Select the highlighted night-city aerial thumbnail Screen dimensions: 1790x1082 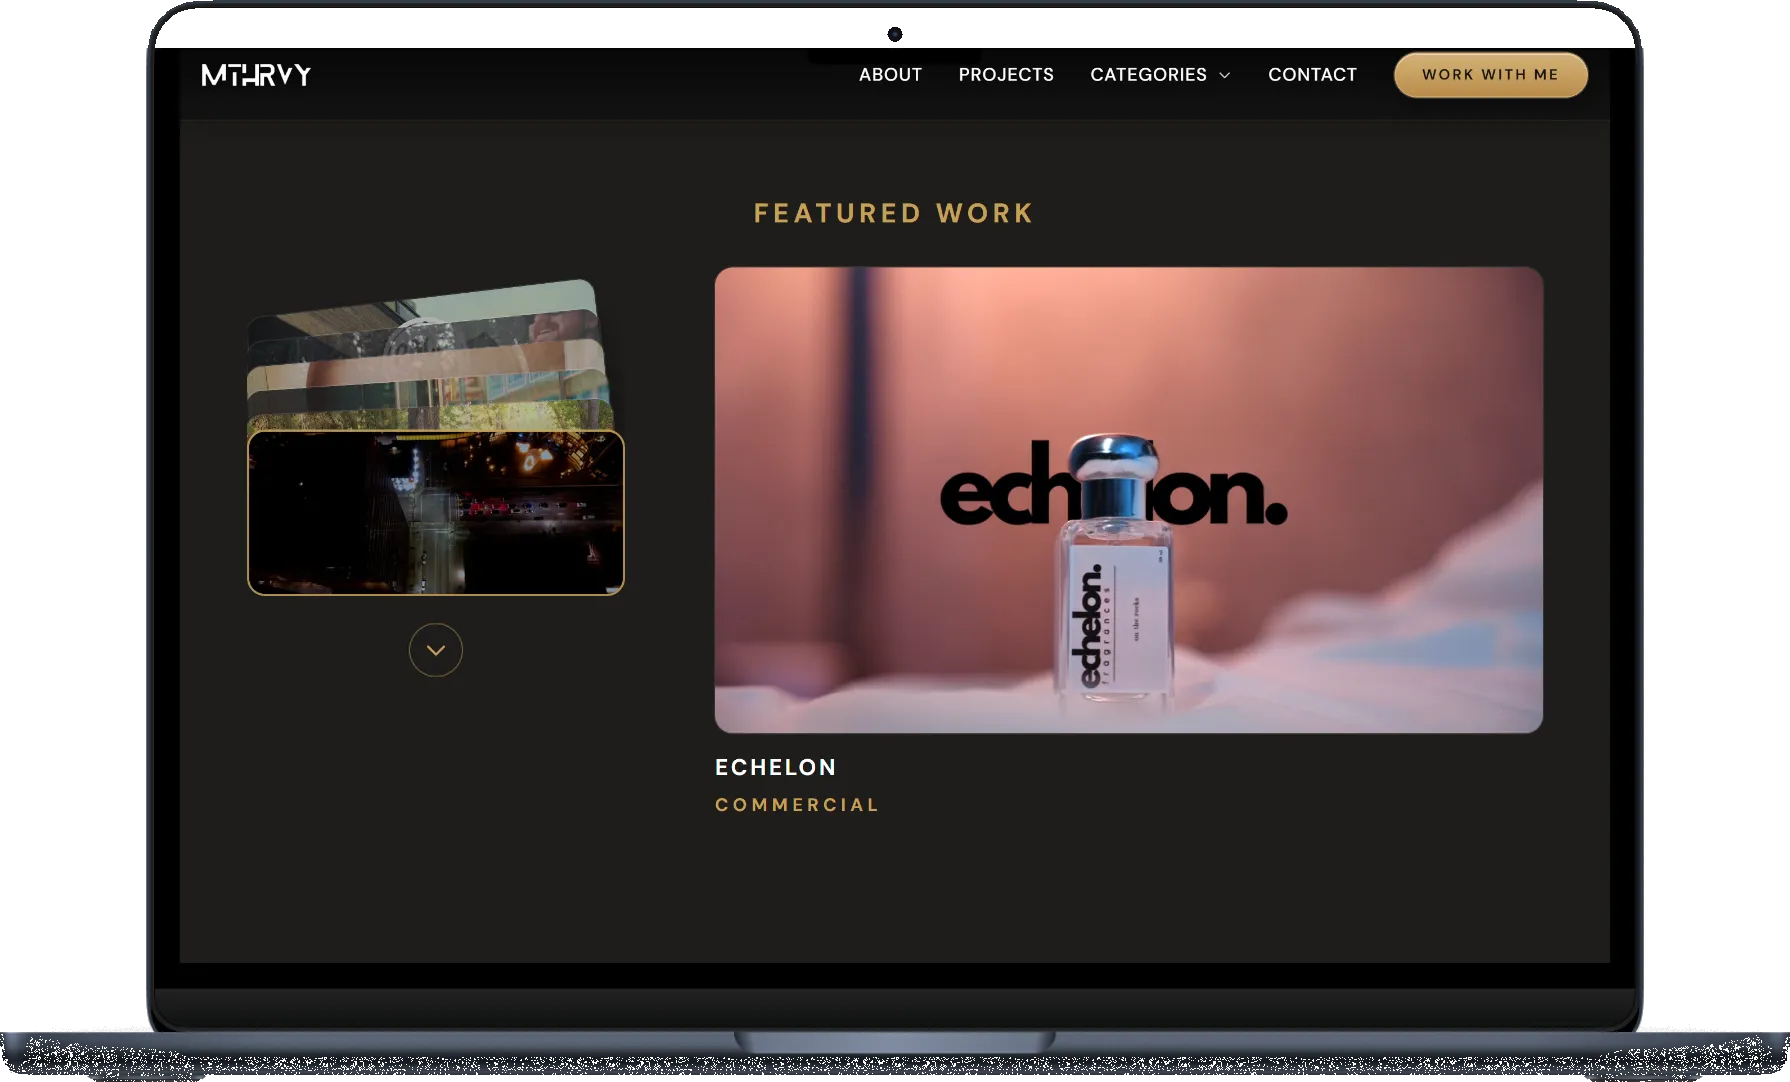point(436,512)
